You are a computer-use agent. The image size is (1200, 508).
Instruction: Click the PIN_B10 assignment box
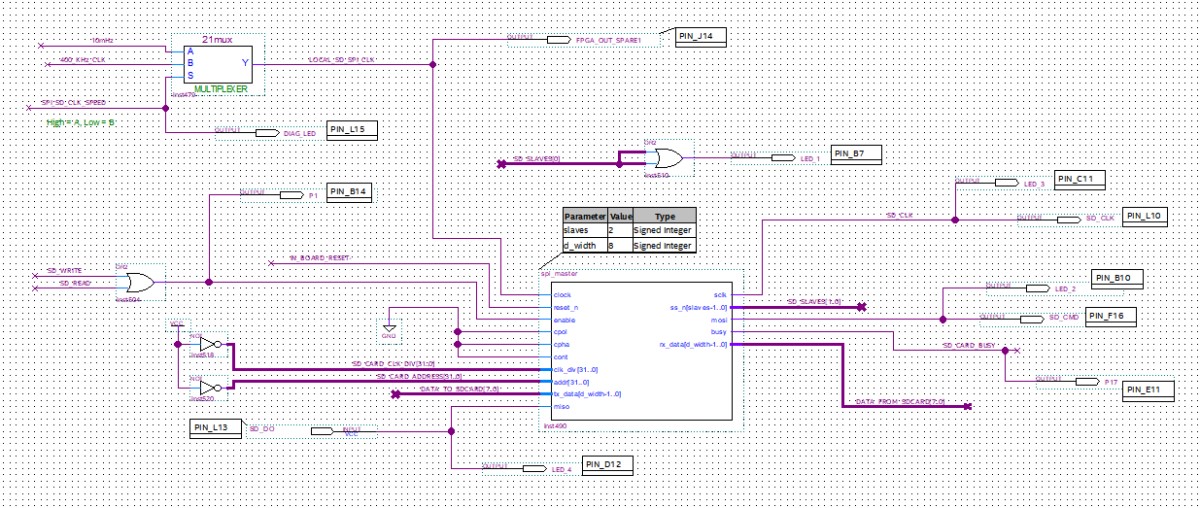click(x=1117, y=278)
